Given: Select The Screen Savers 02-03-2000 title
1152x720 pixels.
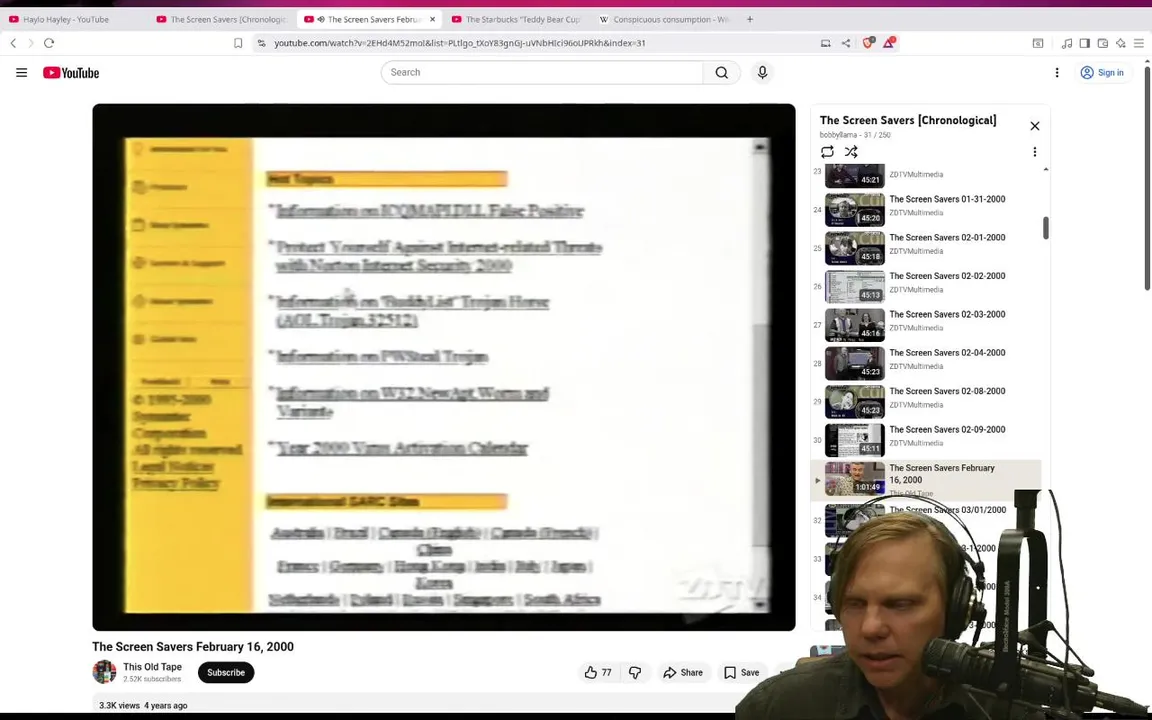Looking at the screenshot, I should (947, 314).
